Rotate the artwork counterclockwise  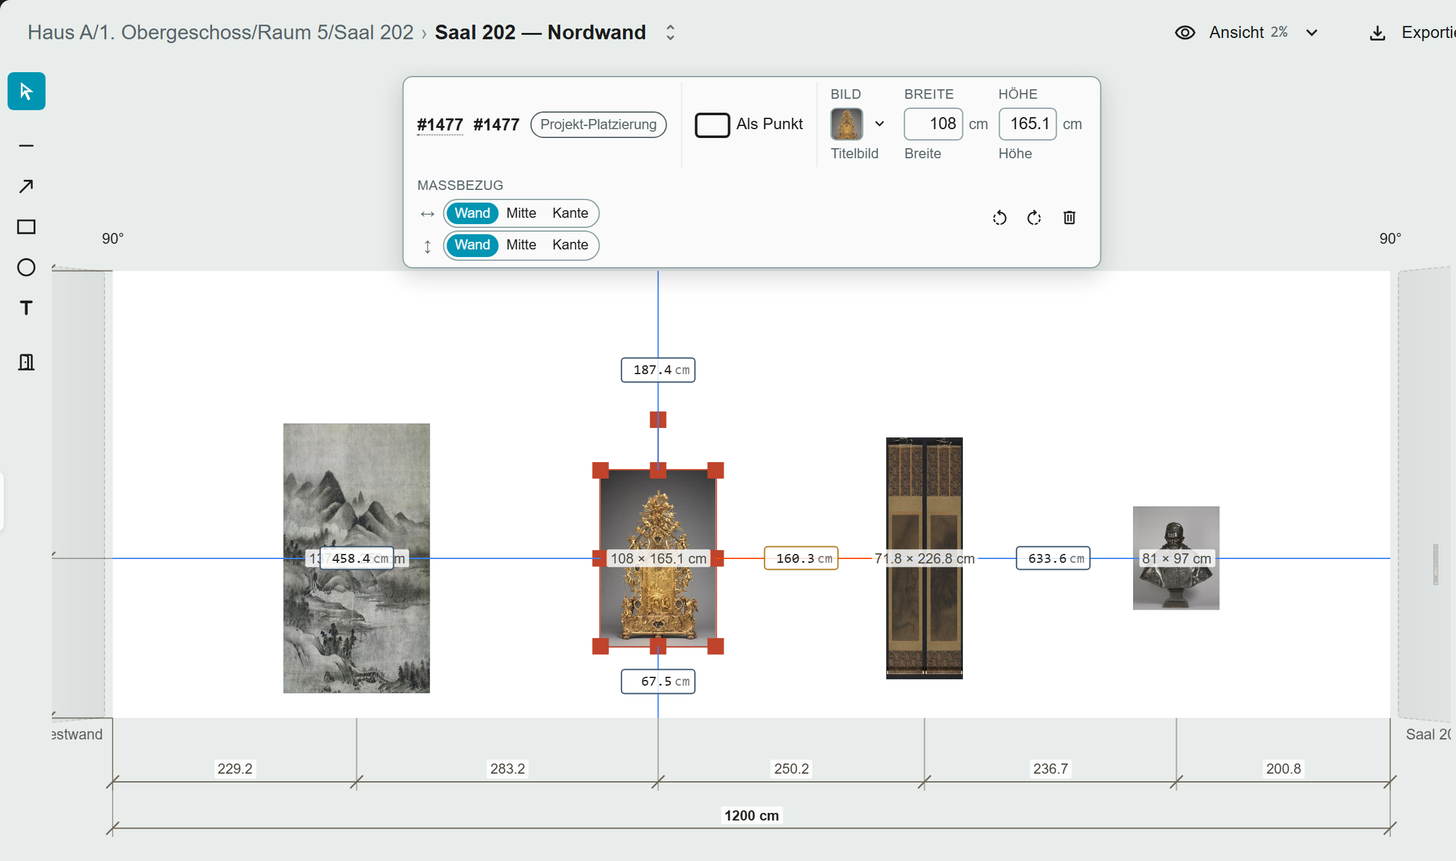[x=999, y=218]
